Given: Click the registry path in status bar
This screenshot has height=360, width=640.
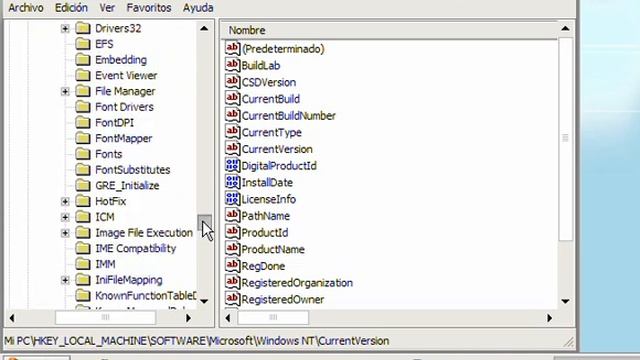Looking at the screenshot, I should 197,341.
